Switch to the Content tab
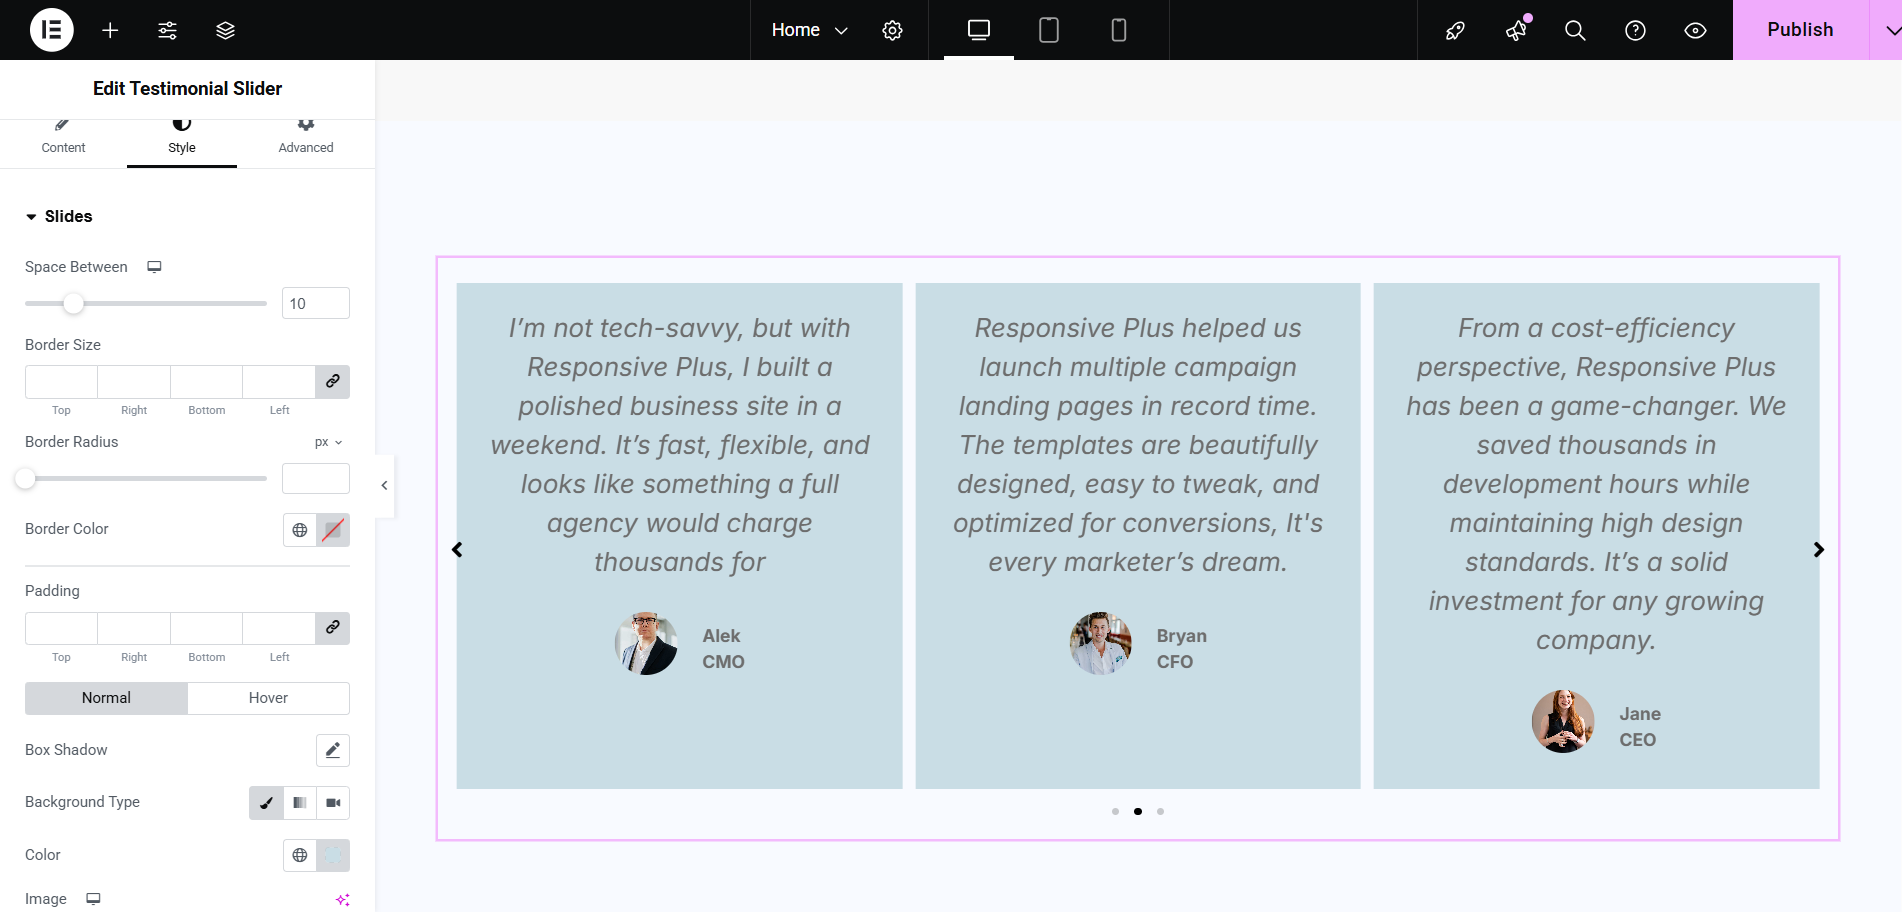 (x=63, y=143)
